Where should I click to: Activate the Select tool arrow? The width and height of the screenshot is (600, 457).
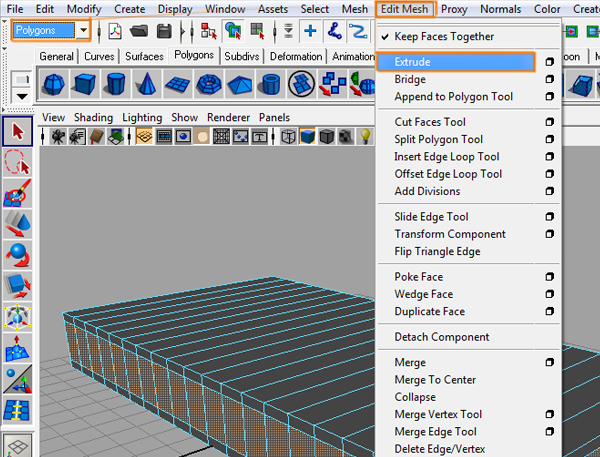[x=18, y=132]
